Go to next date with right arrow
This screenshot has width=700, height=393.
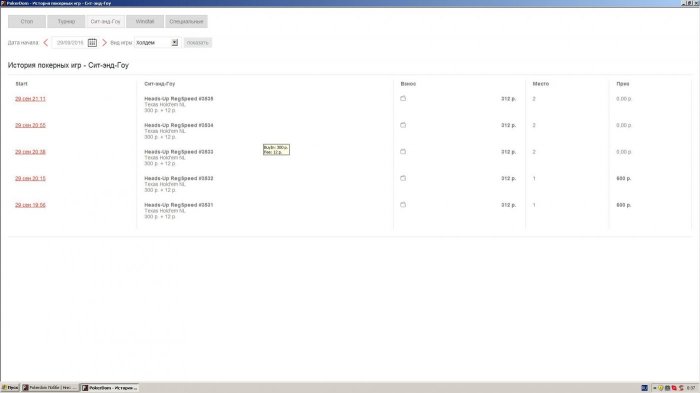[104, 42]
